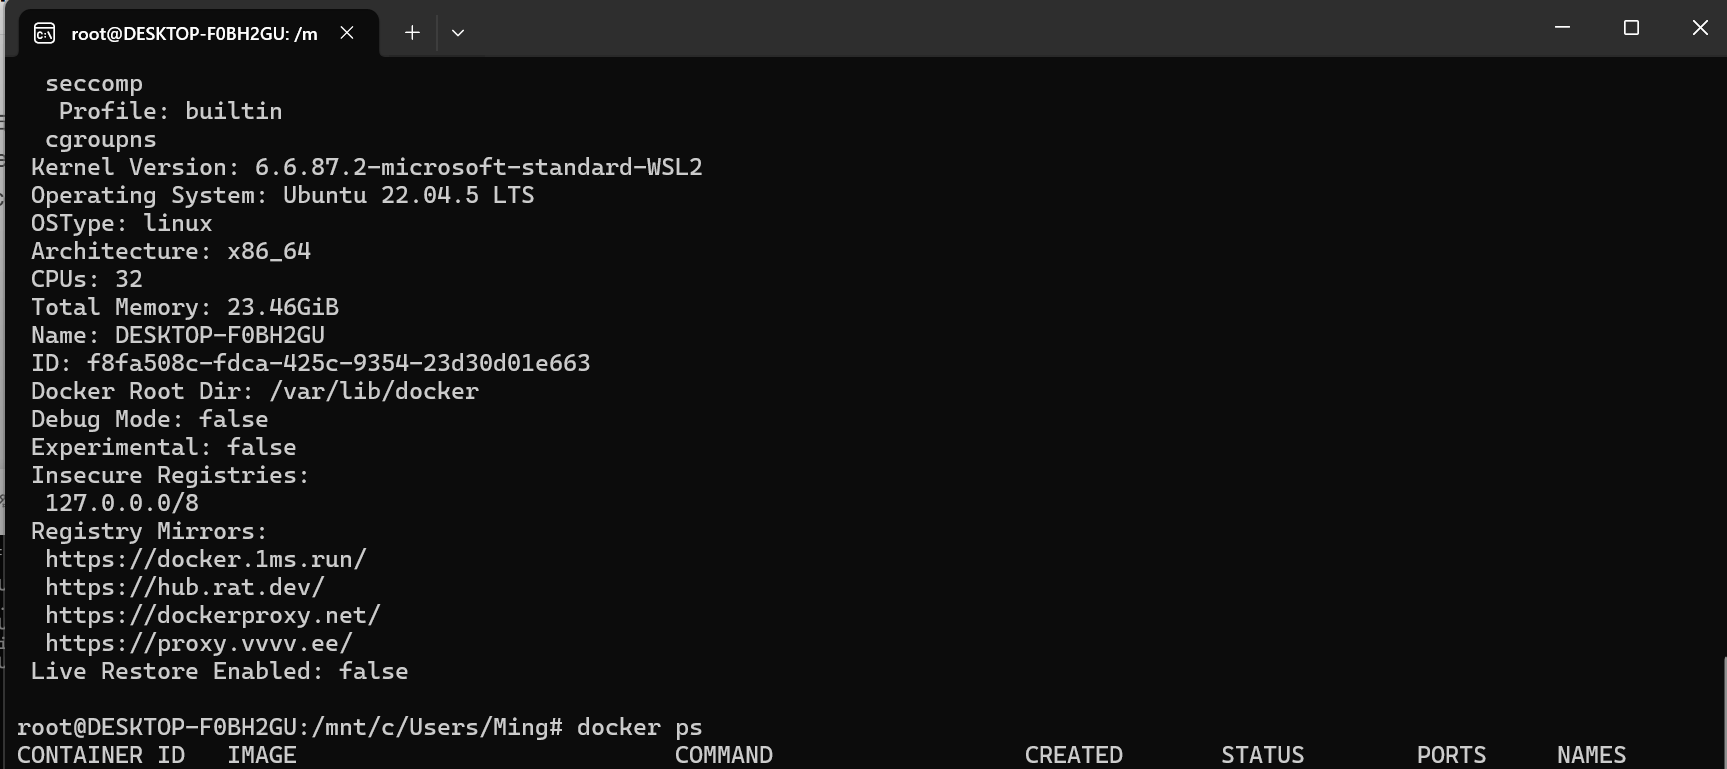Click the Kernel Version line
This screenshot has height=769, width=1727.
click(365, 167)
